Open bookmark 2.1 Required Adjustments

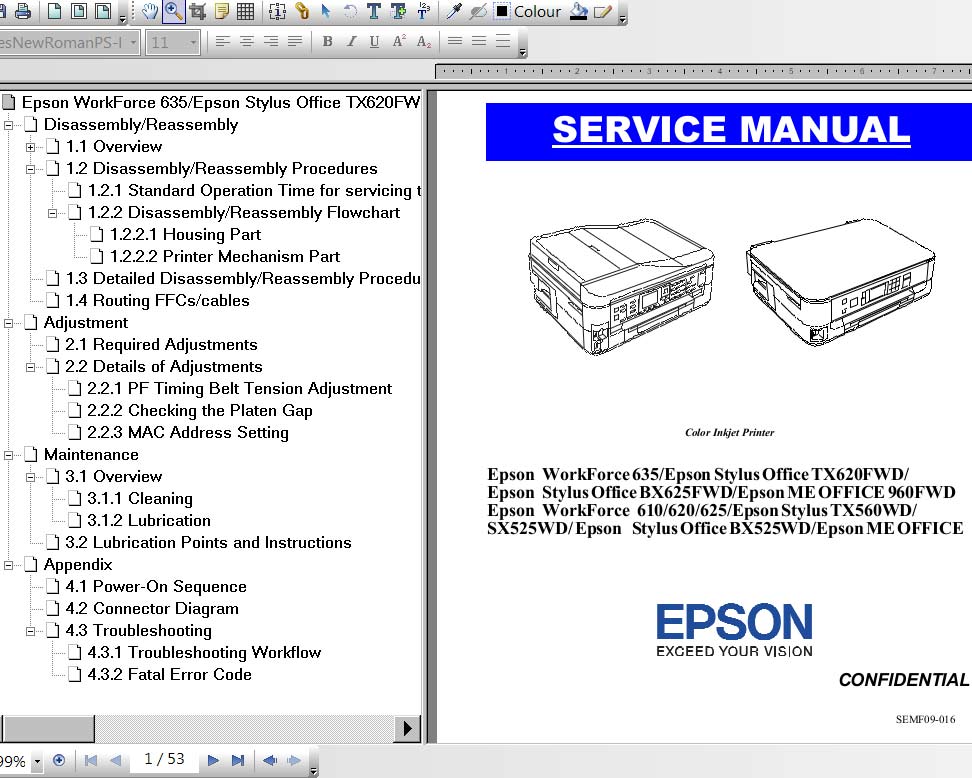[x=161, y=345]
